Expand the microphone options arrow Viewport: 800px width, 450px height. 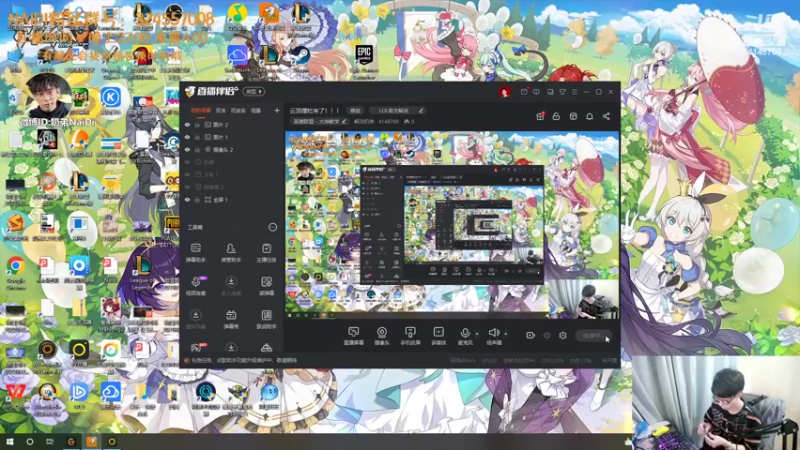477,334
